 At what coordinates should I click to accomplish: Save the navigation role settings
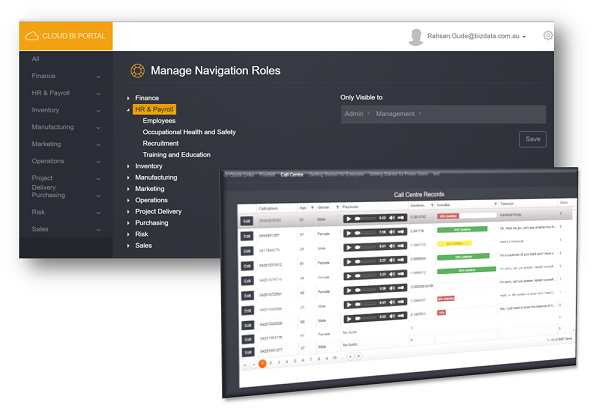532,139
